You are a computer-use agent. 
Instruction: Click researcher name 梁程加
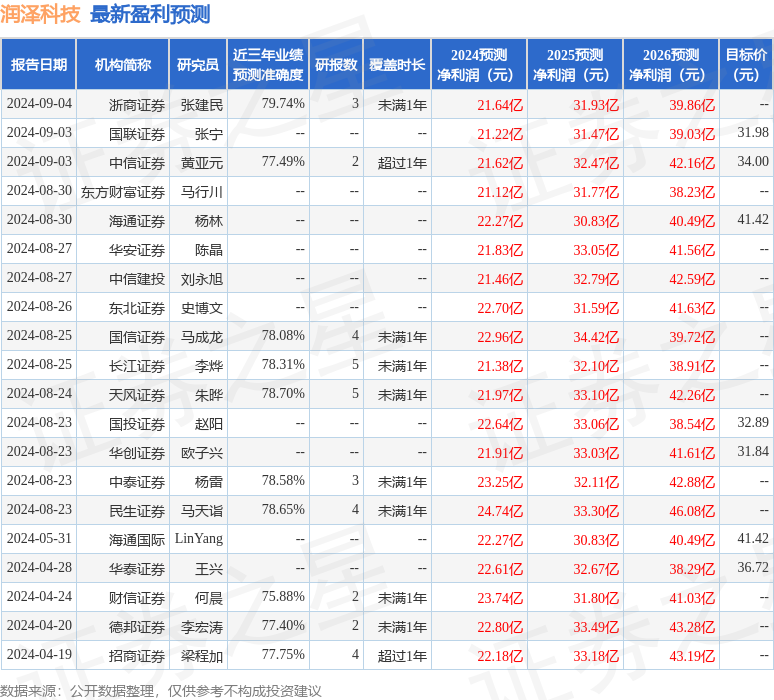[202, 657]
